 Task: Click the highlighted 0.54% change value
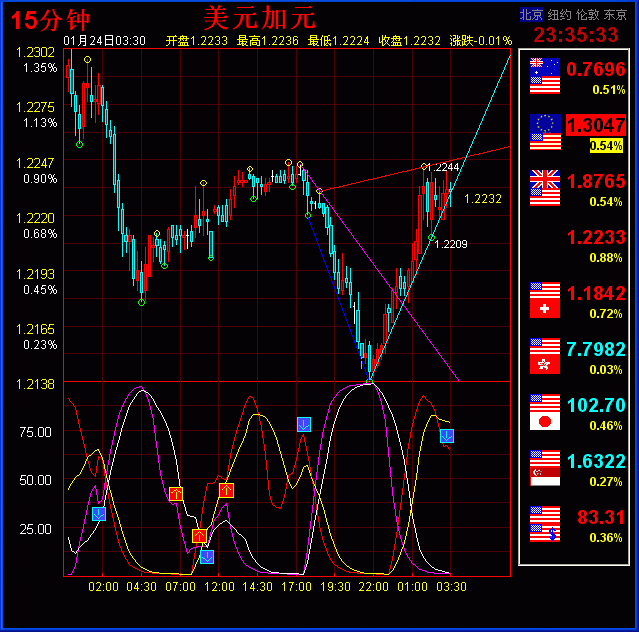[x=606, y=146]
